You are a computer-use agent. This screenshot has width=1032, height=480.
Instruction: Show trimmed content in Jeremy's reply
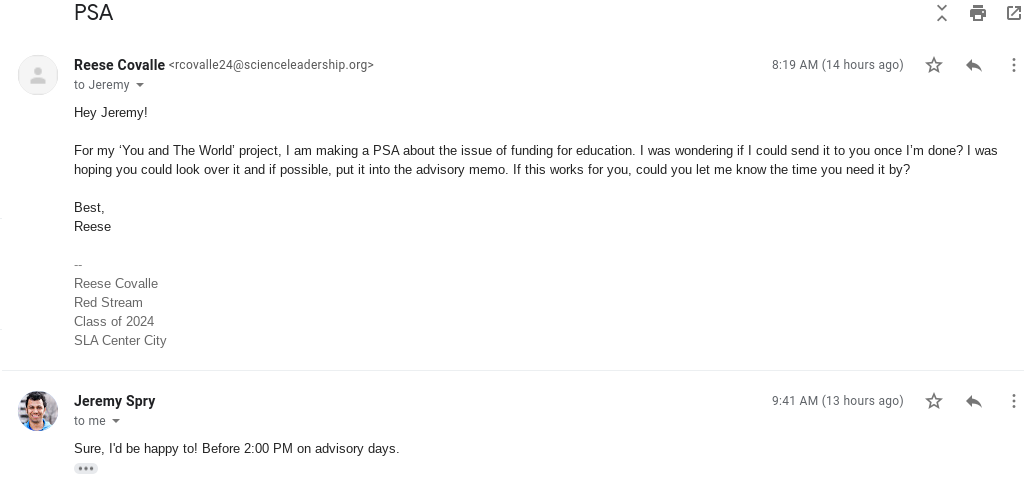pos(86,468)
